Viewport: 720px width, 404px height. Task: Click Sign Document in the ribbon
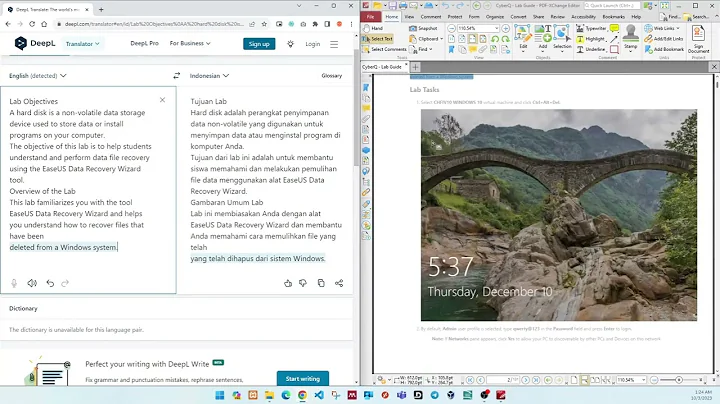point(698,39)
